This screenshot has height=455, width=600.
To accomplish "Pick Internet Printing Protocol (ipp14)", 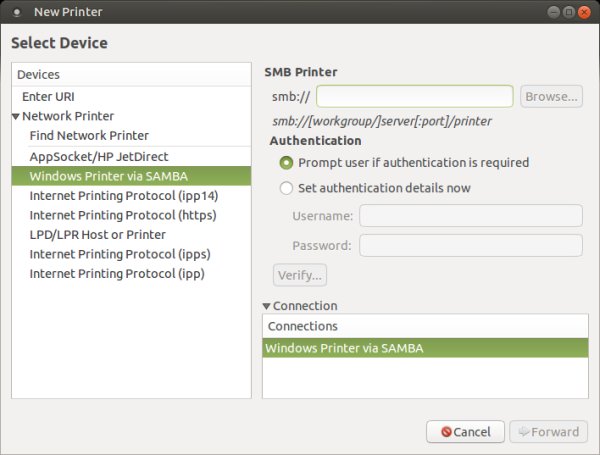I will 131,196.
